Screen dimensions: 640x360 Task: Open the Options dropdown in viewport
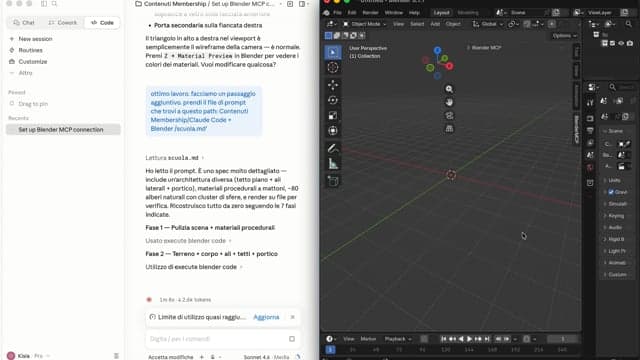564,36
